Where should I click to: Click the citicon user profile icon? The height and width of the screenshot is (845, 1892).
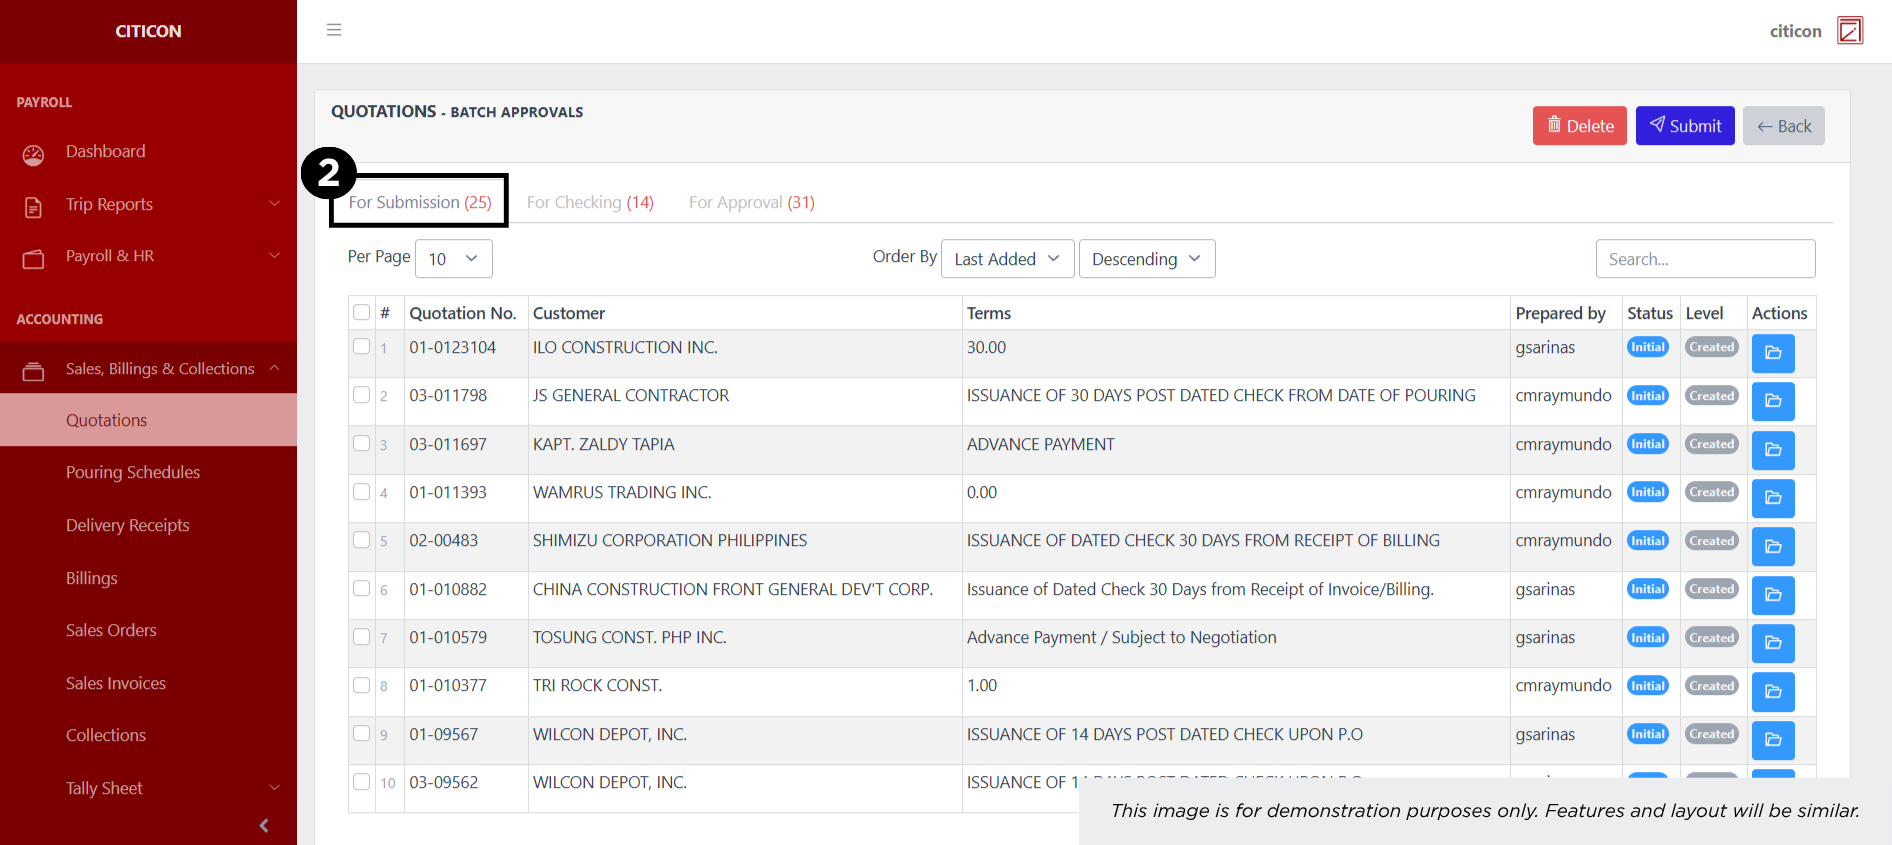1850,31
